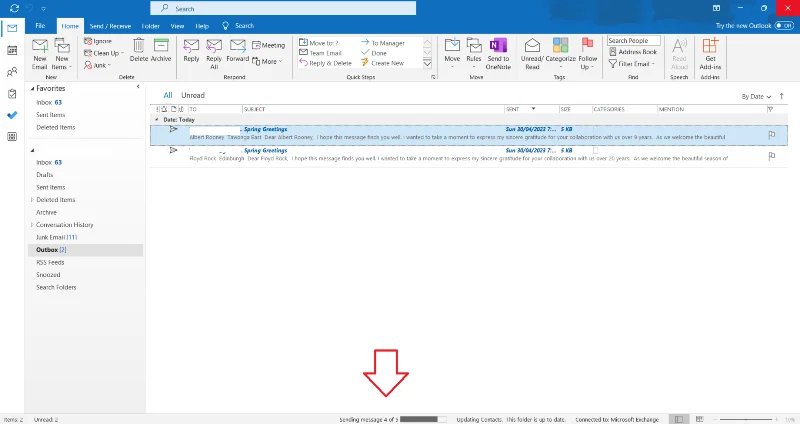Click the sending message progress bar
Image resolution: width=800 pixels, height=424 pixels.
pyautogui.click(x=423, y=419)
